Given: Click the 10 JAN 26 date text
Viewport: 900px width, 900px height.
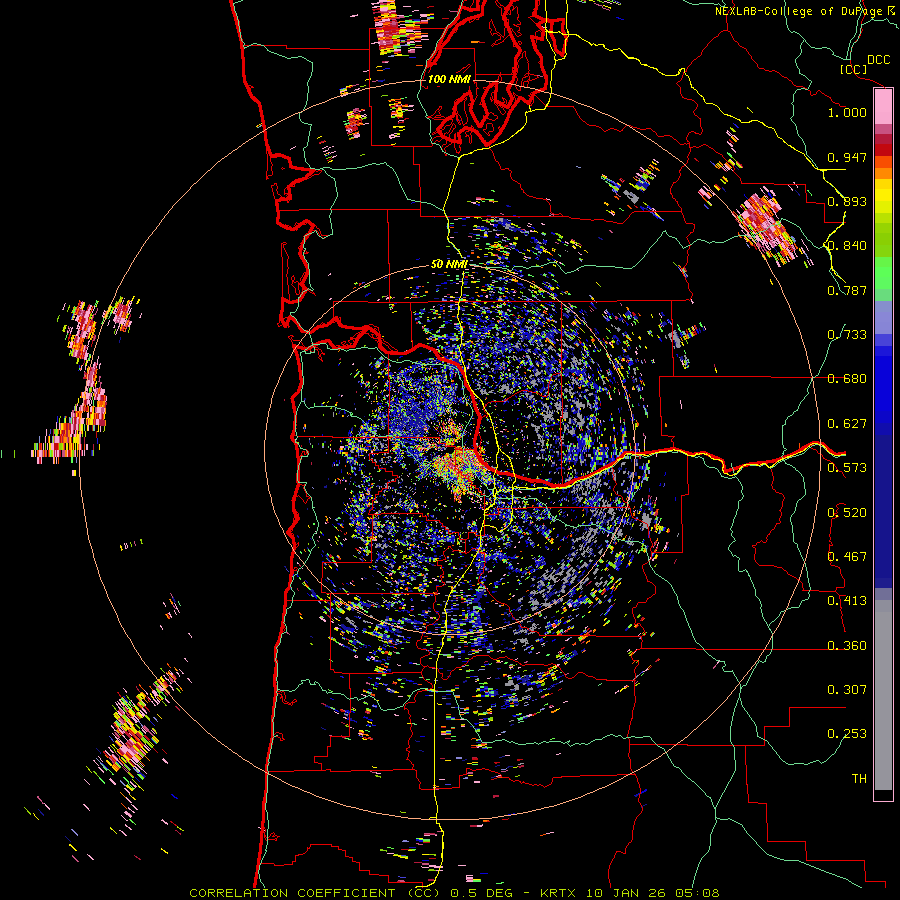Looking at the screenshot, I should [627, 893].
